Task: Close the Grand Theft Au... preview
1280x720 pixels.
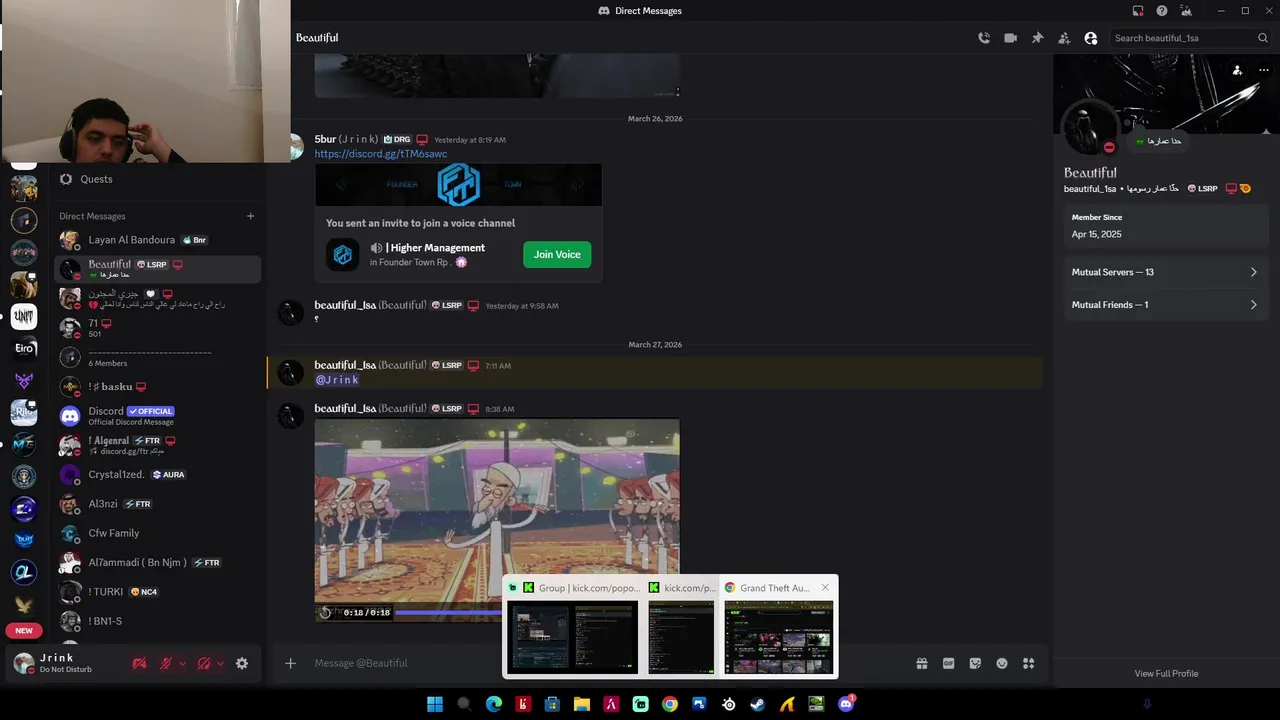Action: 825,588
